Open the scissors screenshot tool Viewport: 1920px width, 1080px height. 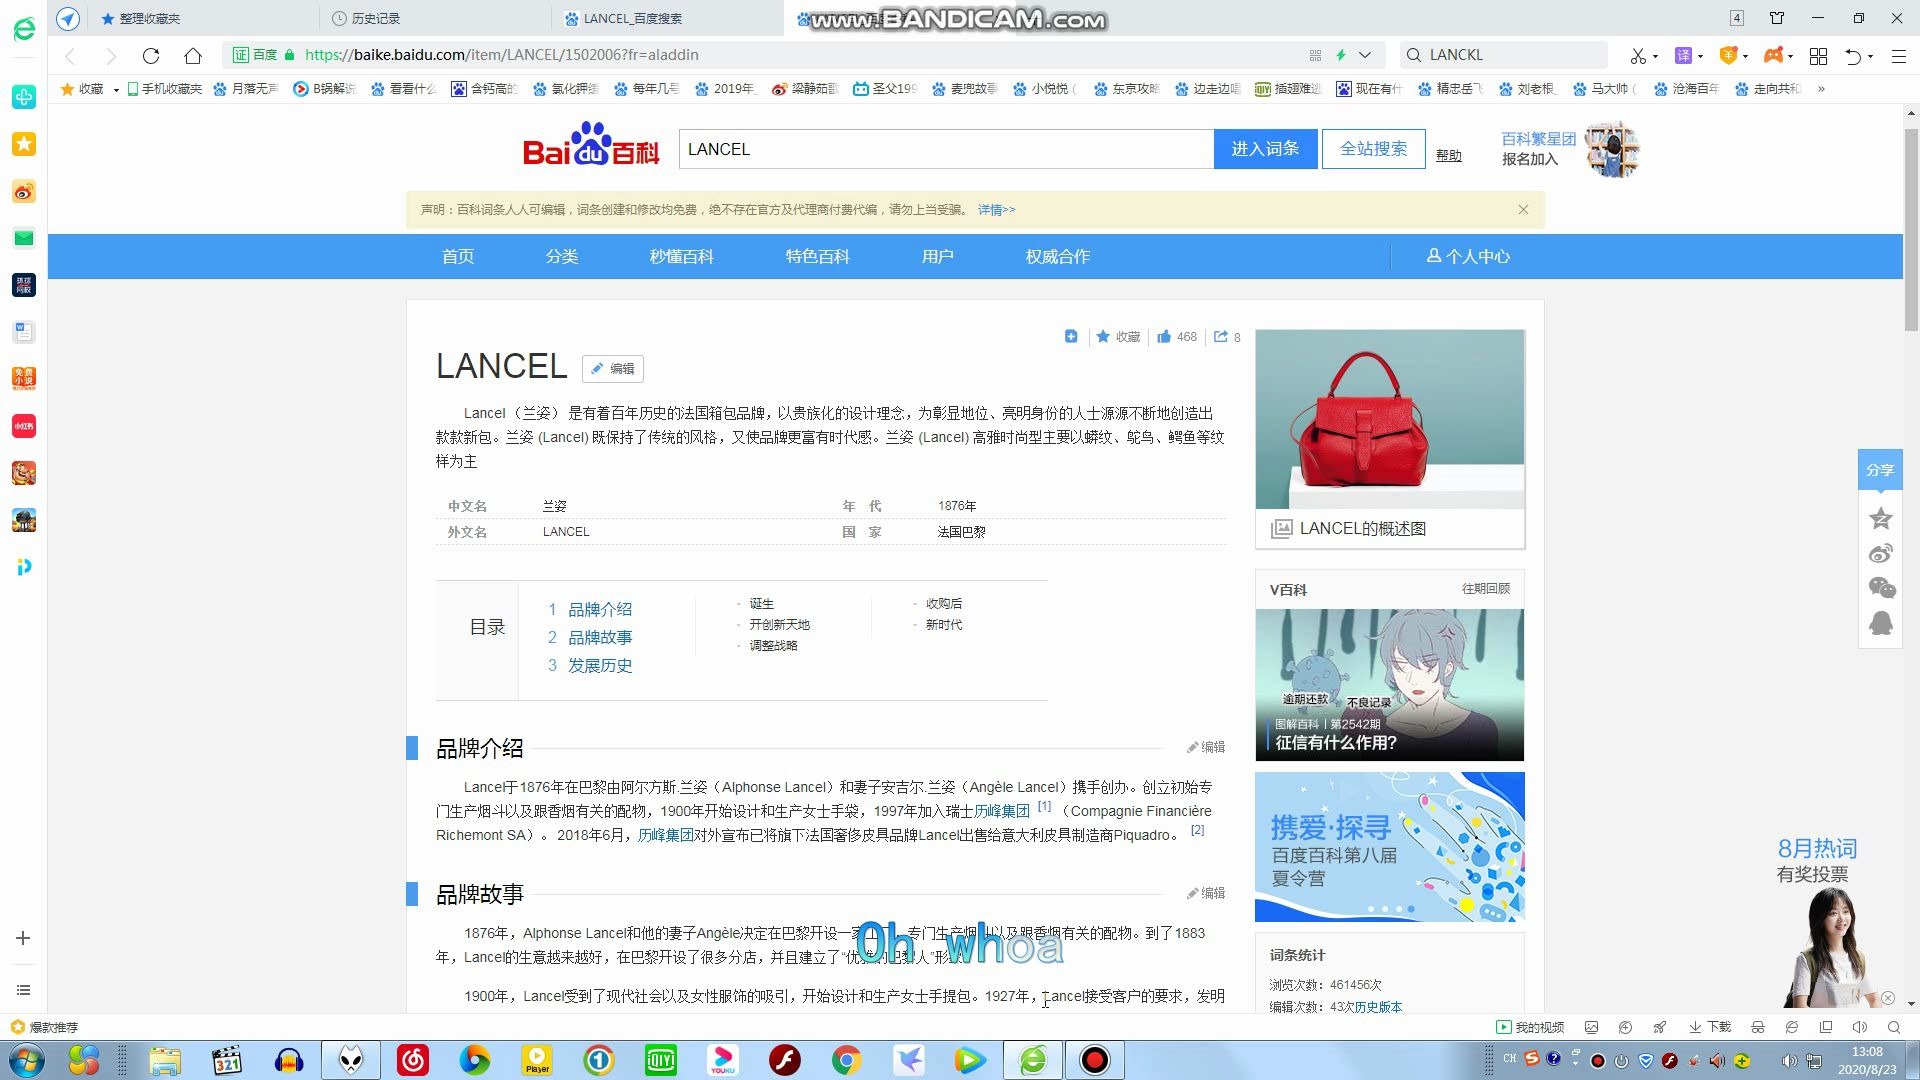[1638, 55]
